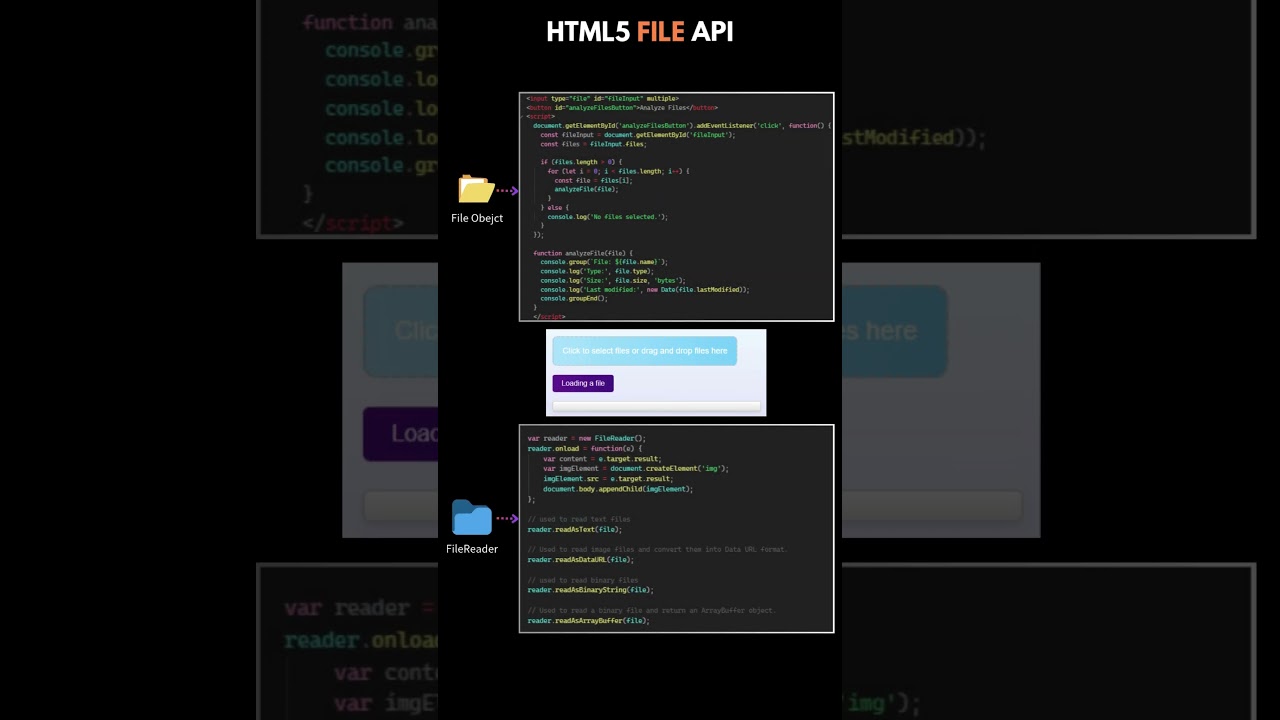Viewport: 1280px width, 720px height.
Task: Click the empty progress bar under 'Loading a file'
Action: tap(657, 406)
